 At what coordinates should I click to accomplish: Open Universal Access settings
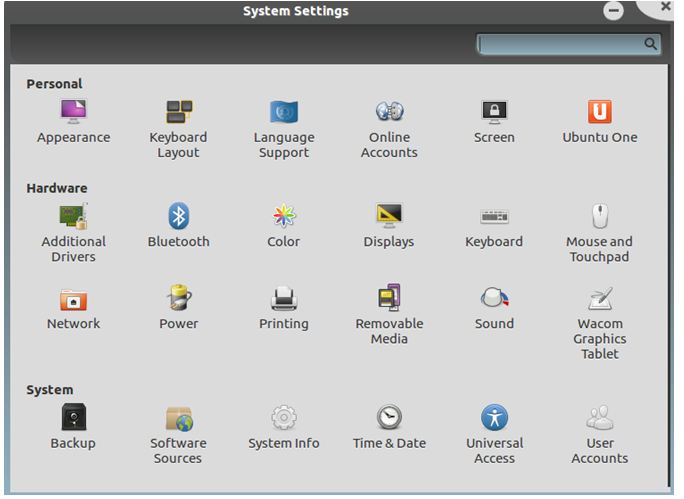coord(494,418)
